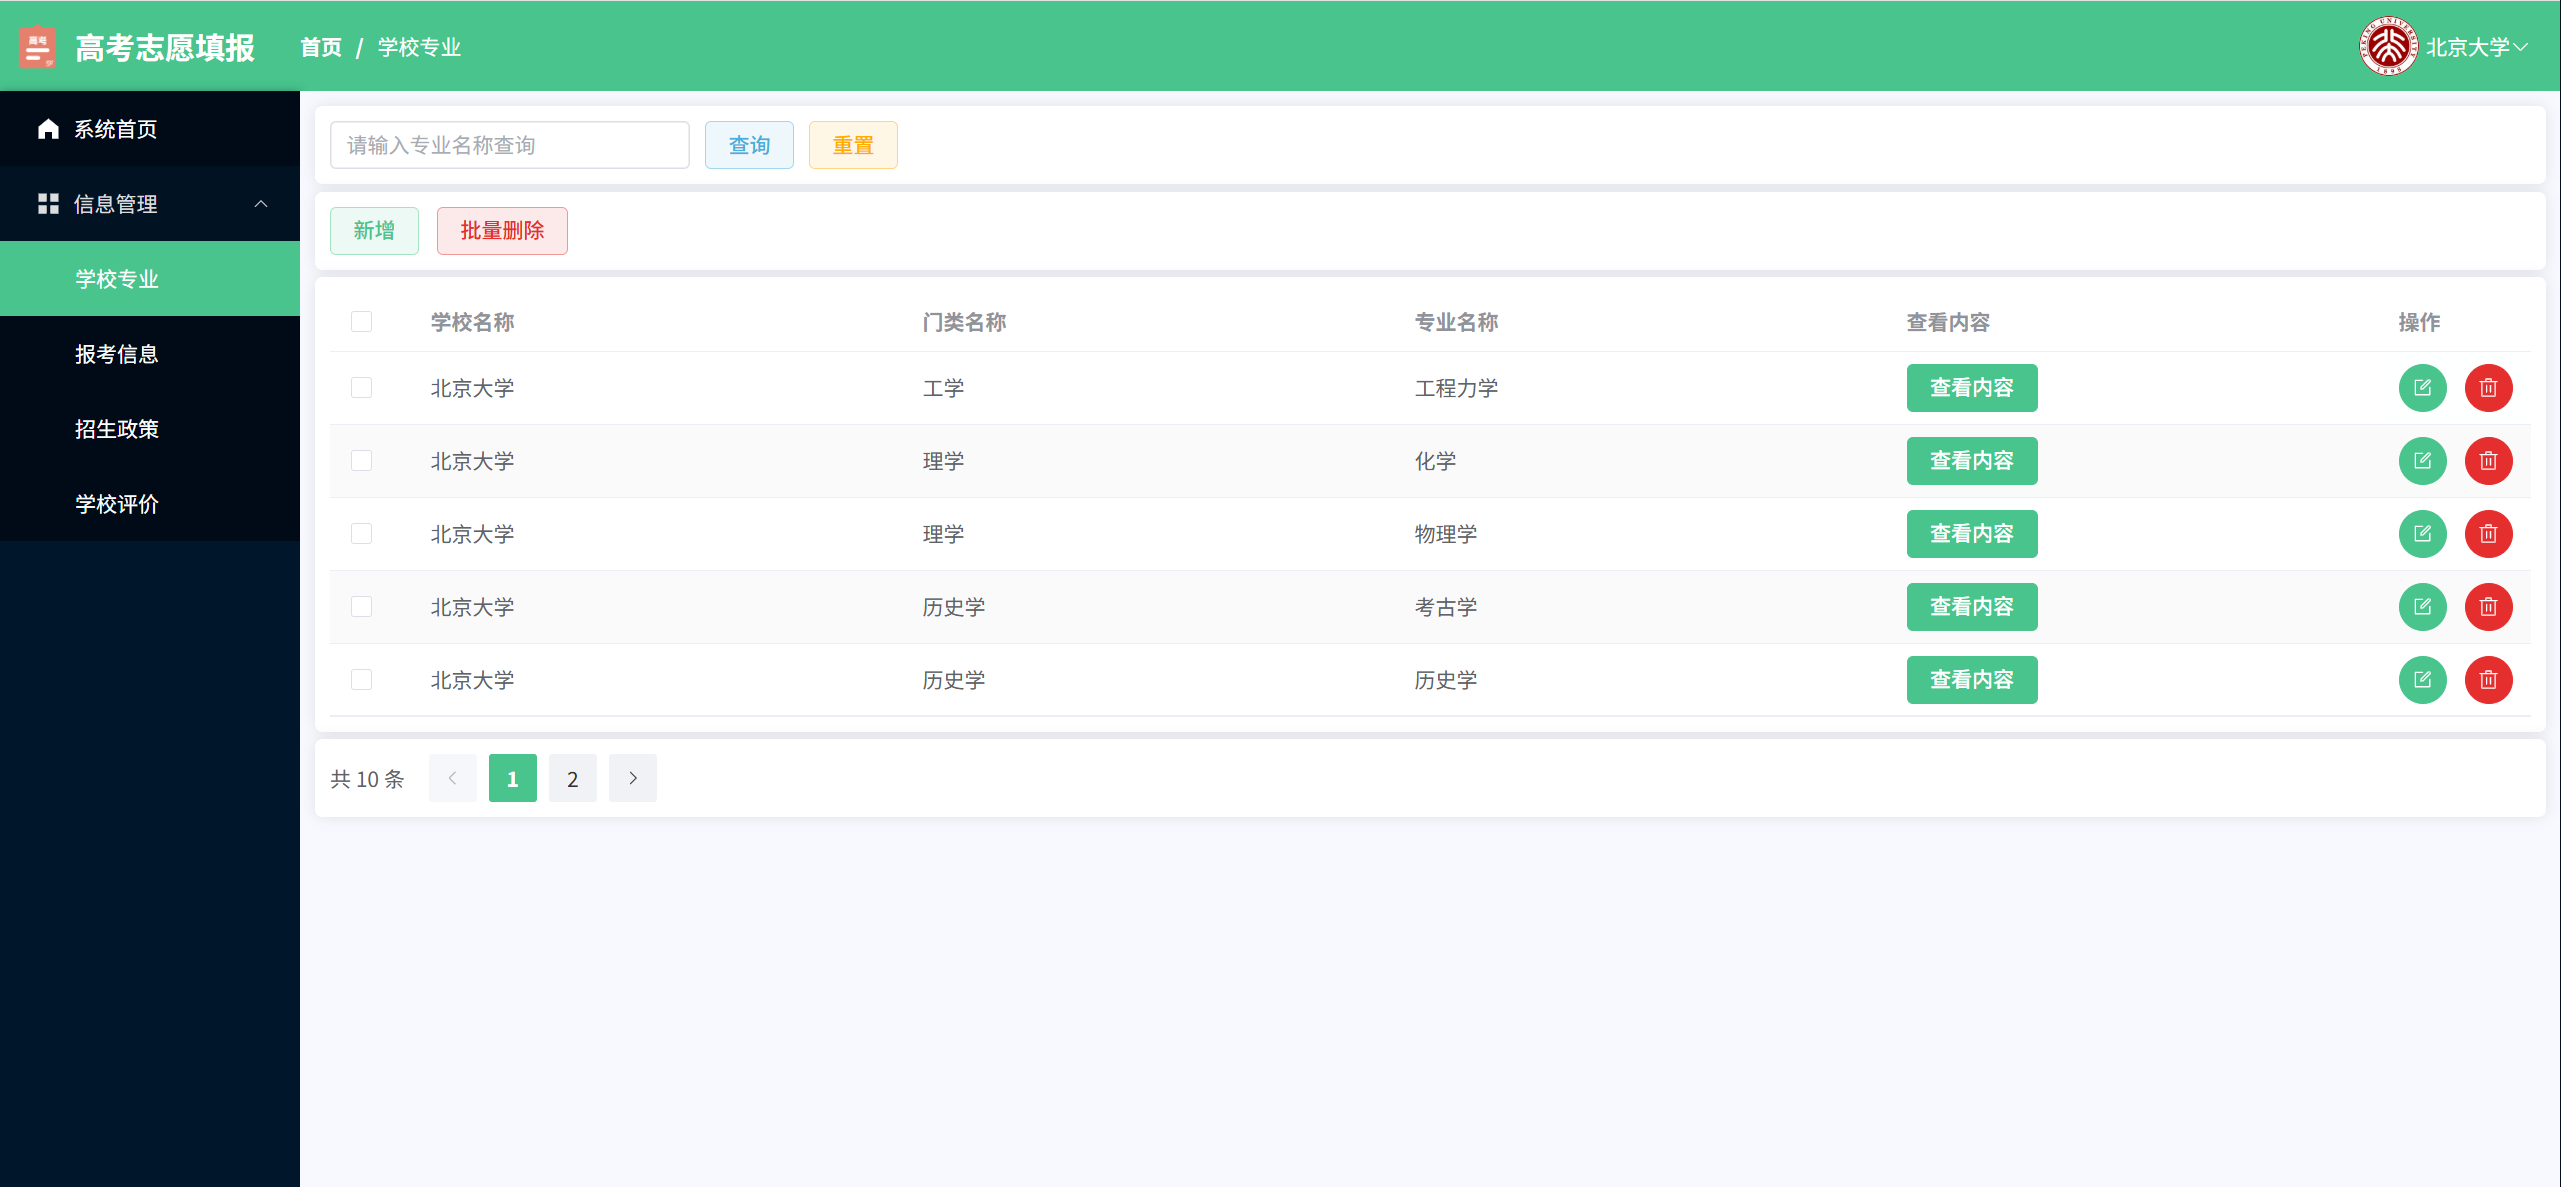This screenshot has height=1187, width=2561.
Task: Check the checkbox for 工程力学 row
Action: (x=361, y=388)
